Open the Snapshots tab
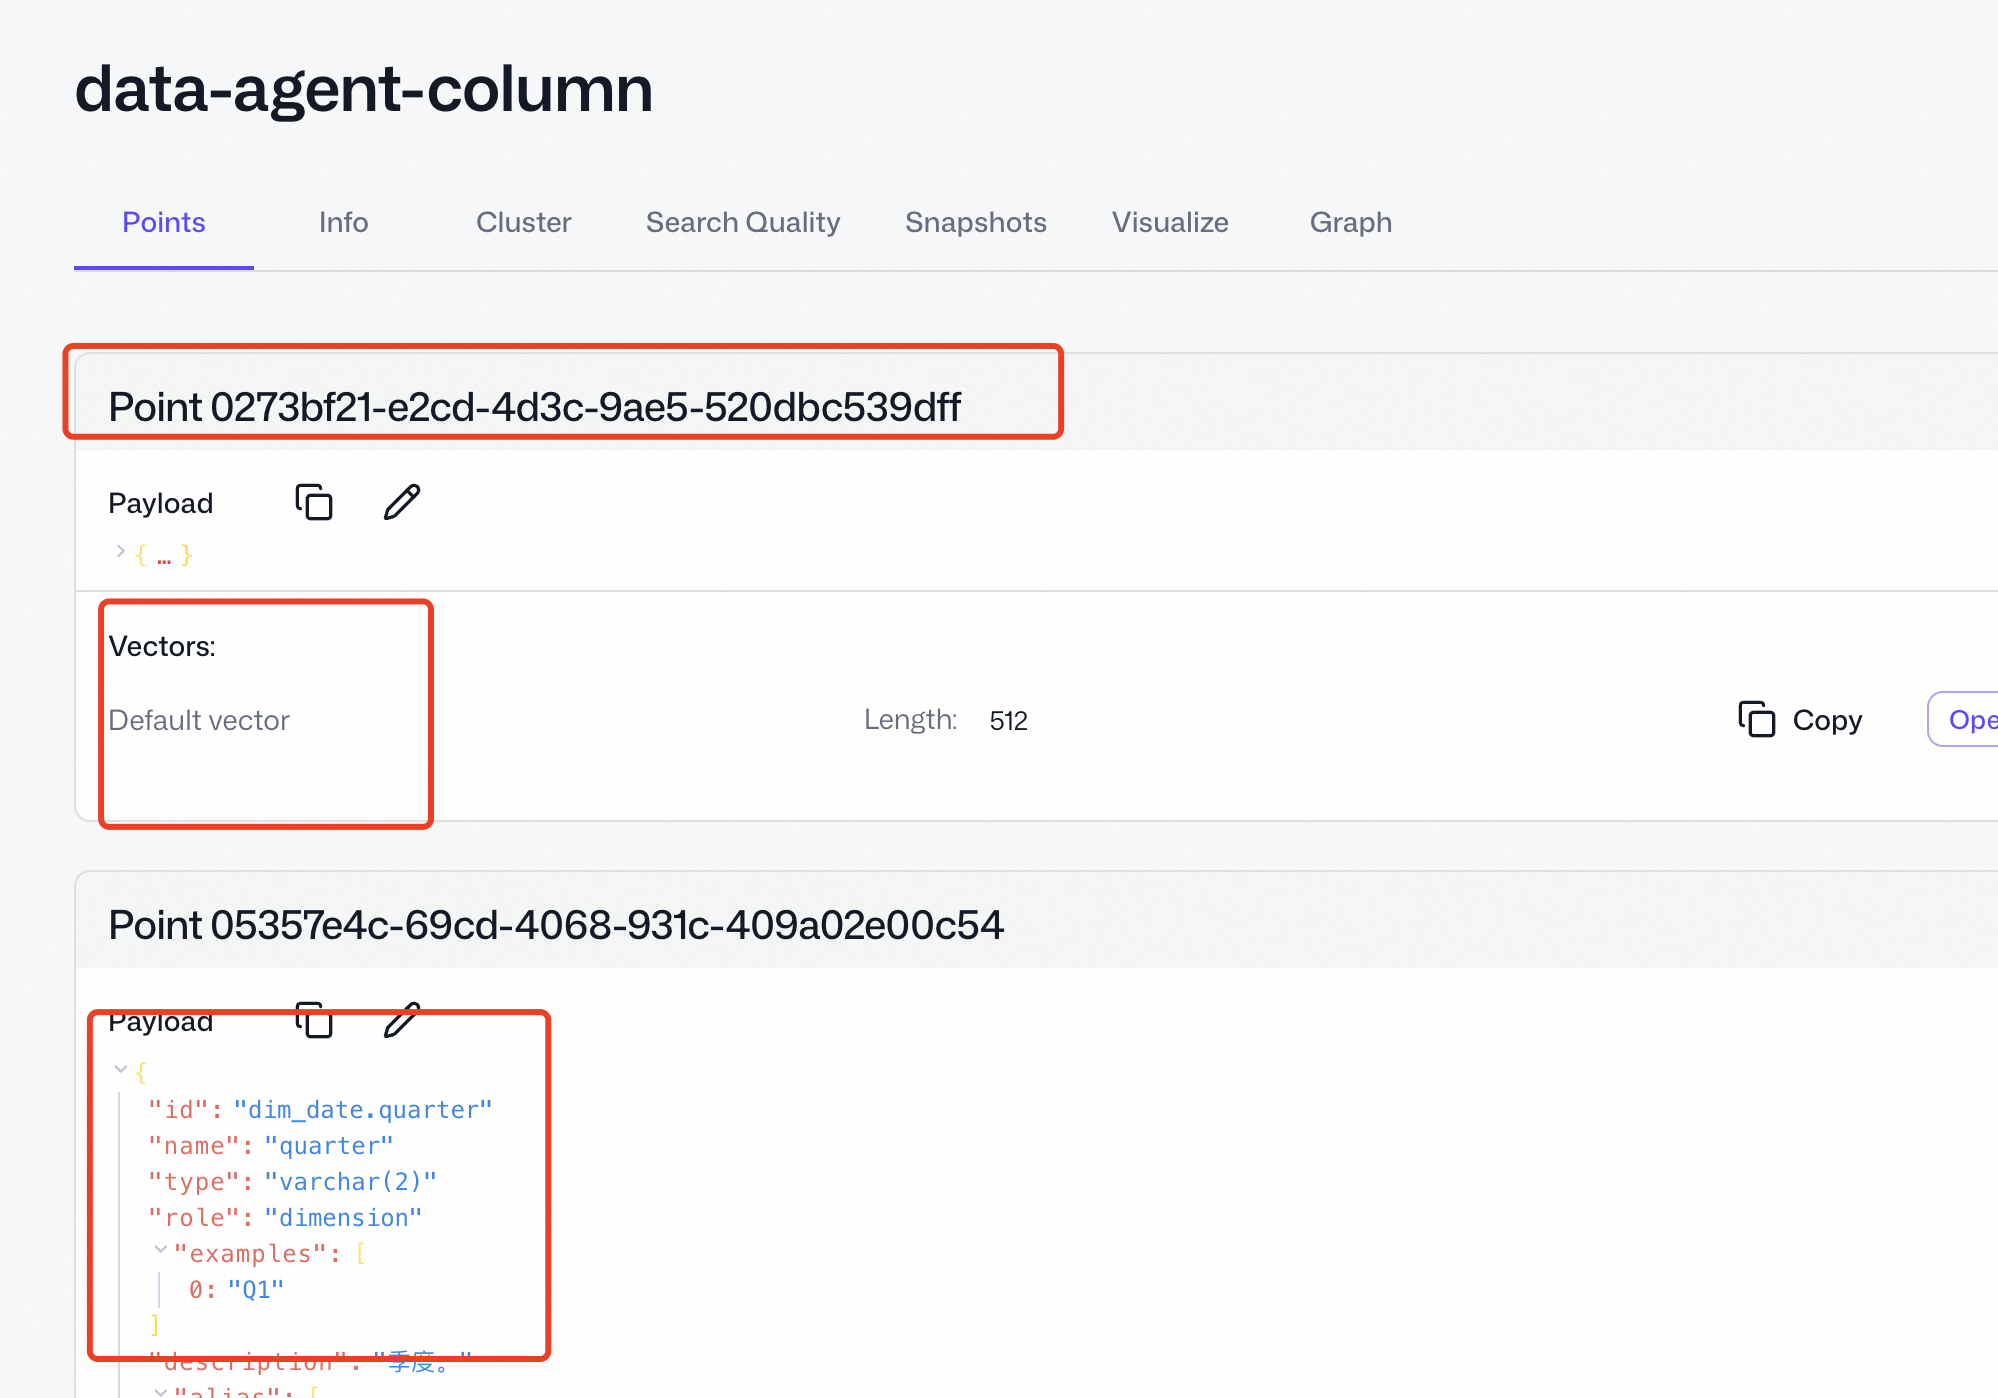The width and height of the screenshot is (1998, 1398). point(975,222)
